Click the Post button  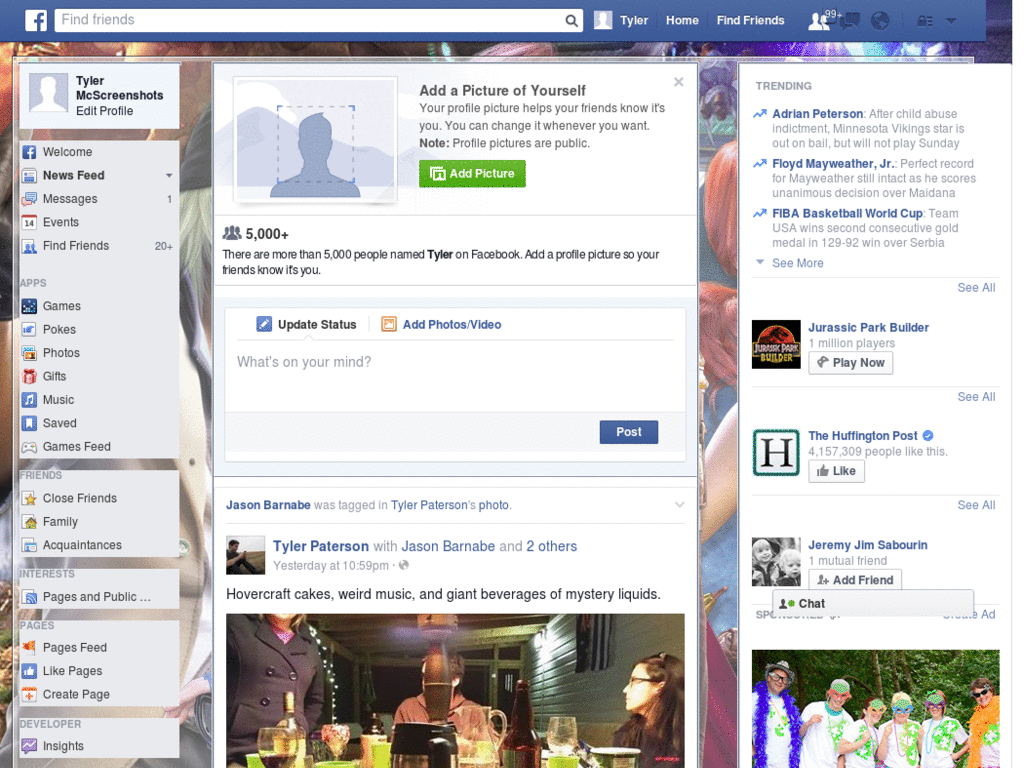628,432
